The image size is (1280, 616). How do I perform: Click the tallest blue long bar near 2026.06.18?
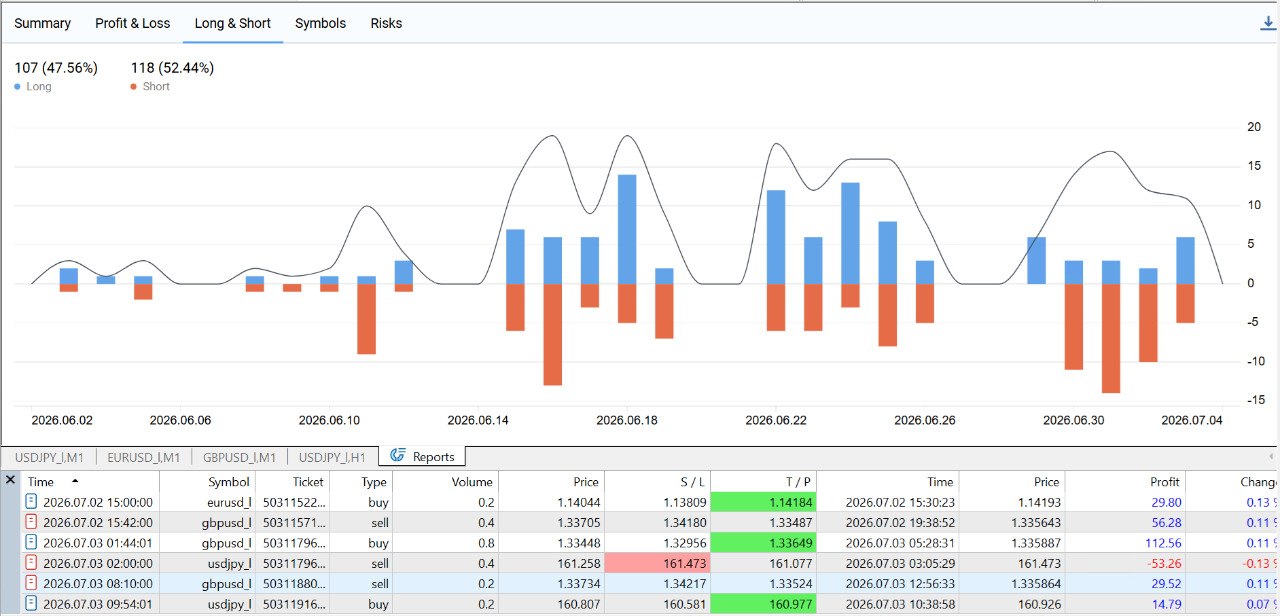pos(627,229)
